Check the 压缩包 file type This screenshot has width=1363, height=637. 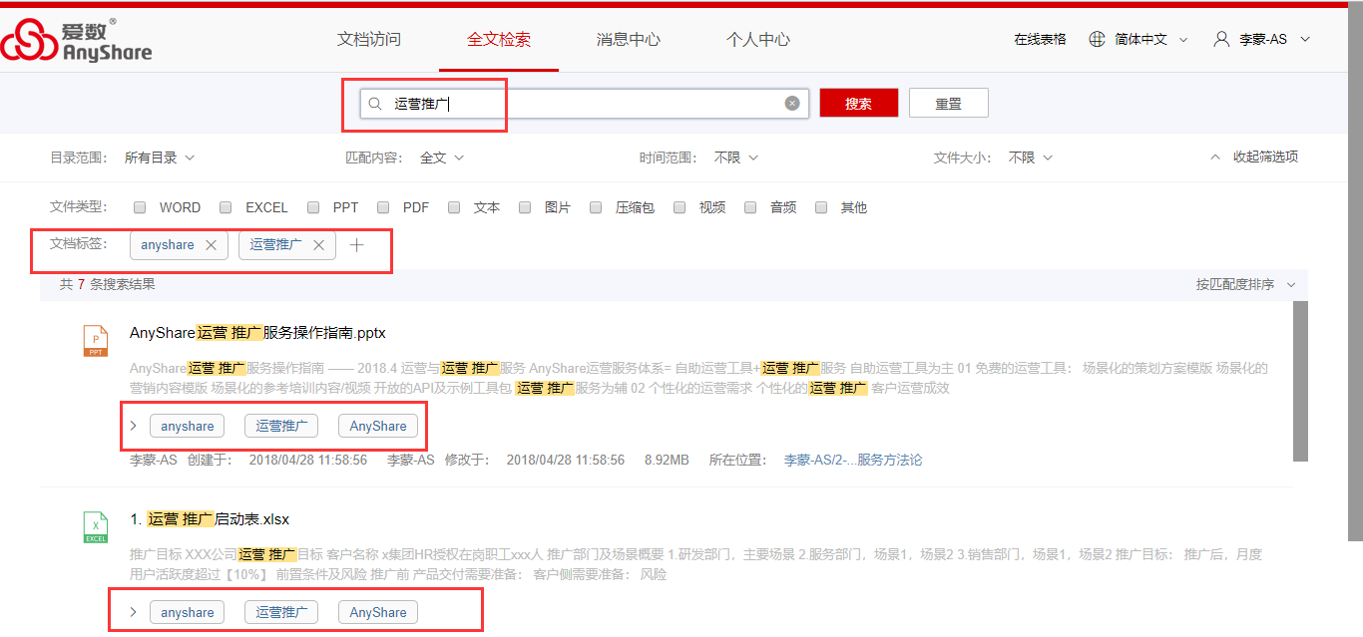click(x=596, y=208)
